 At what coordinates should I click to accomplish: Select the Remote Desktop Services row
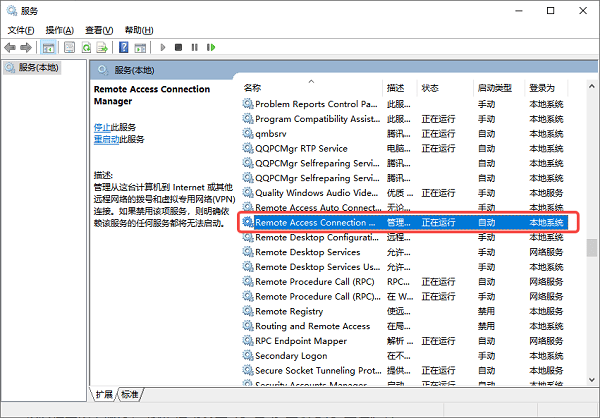point(405,252)
